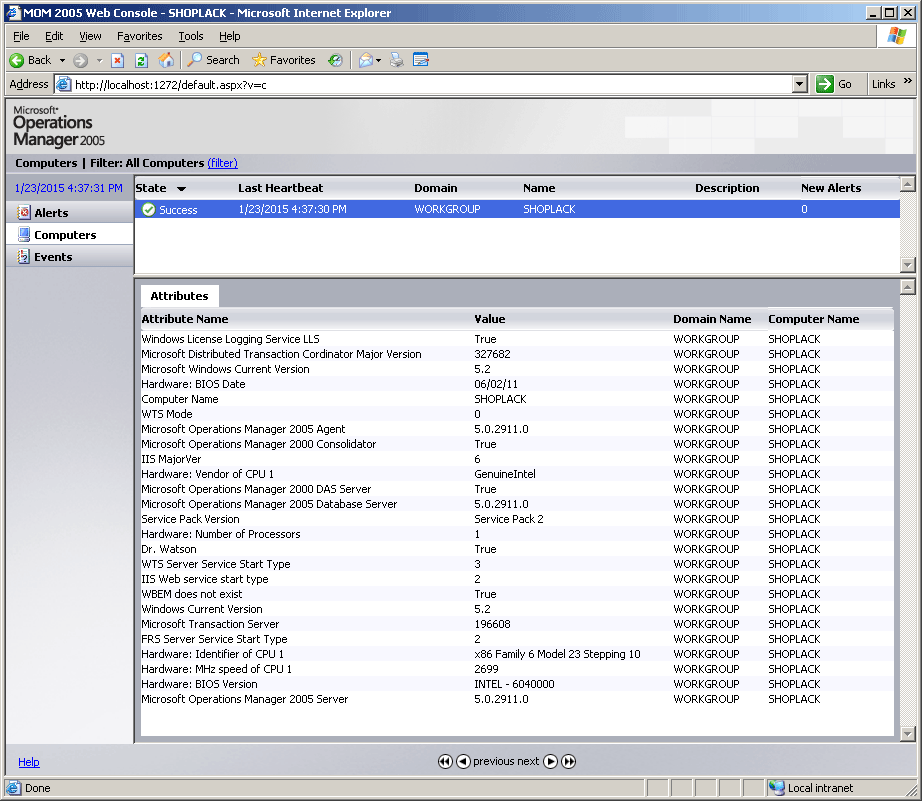Click the green Success state check icon

coord(149,209)
